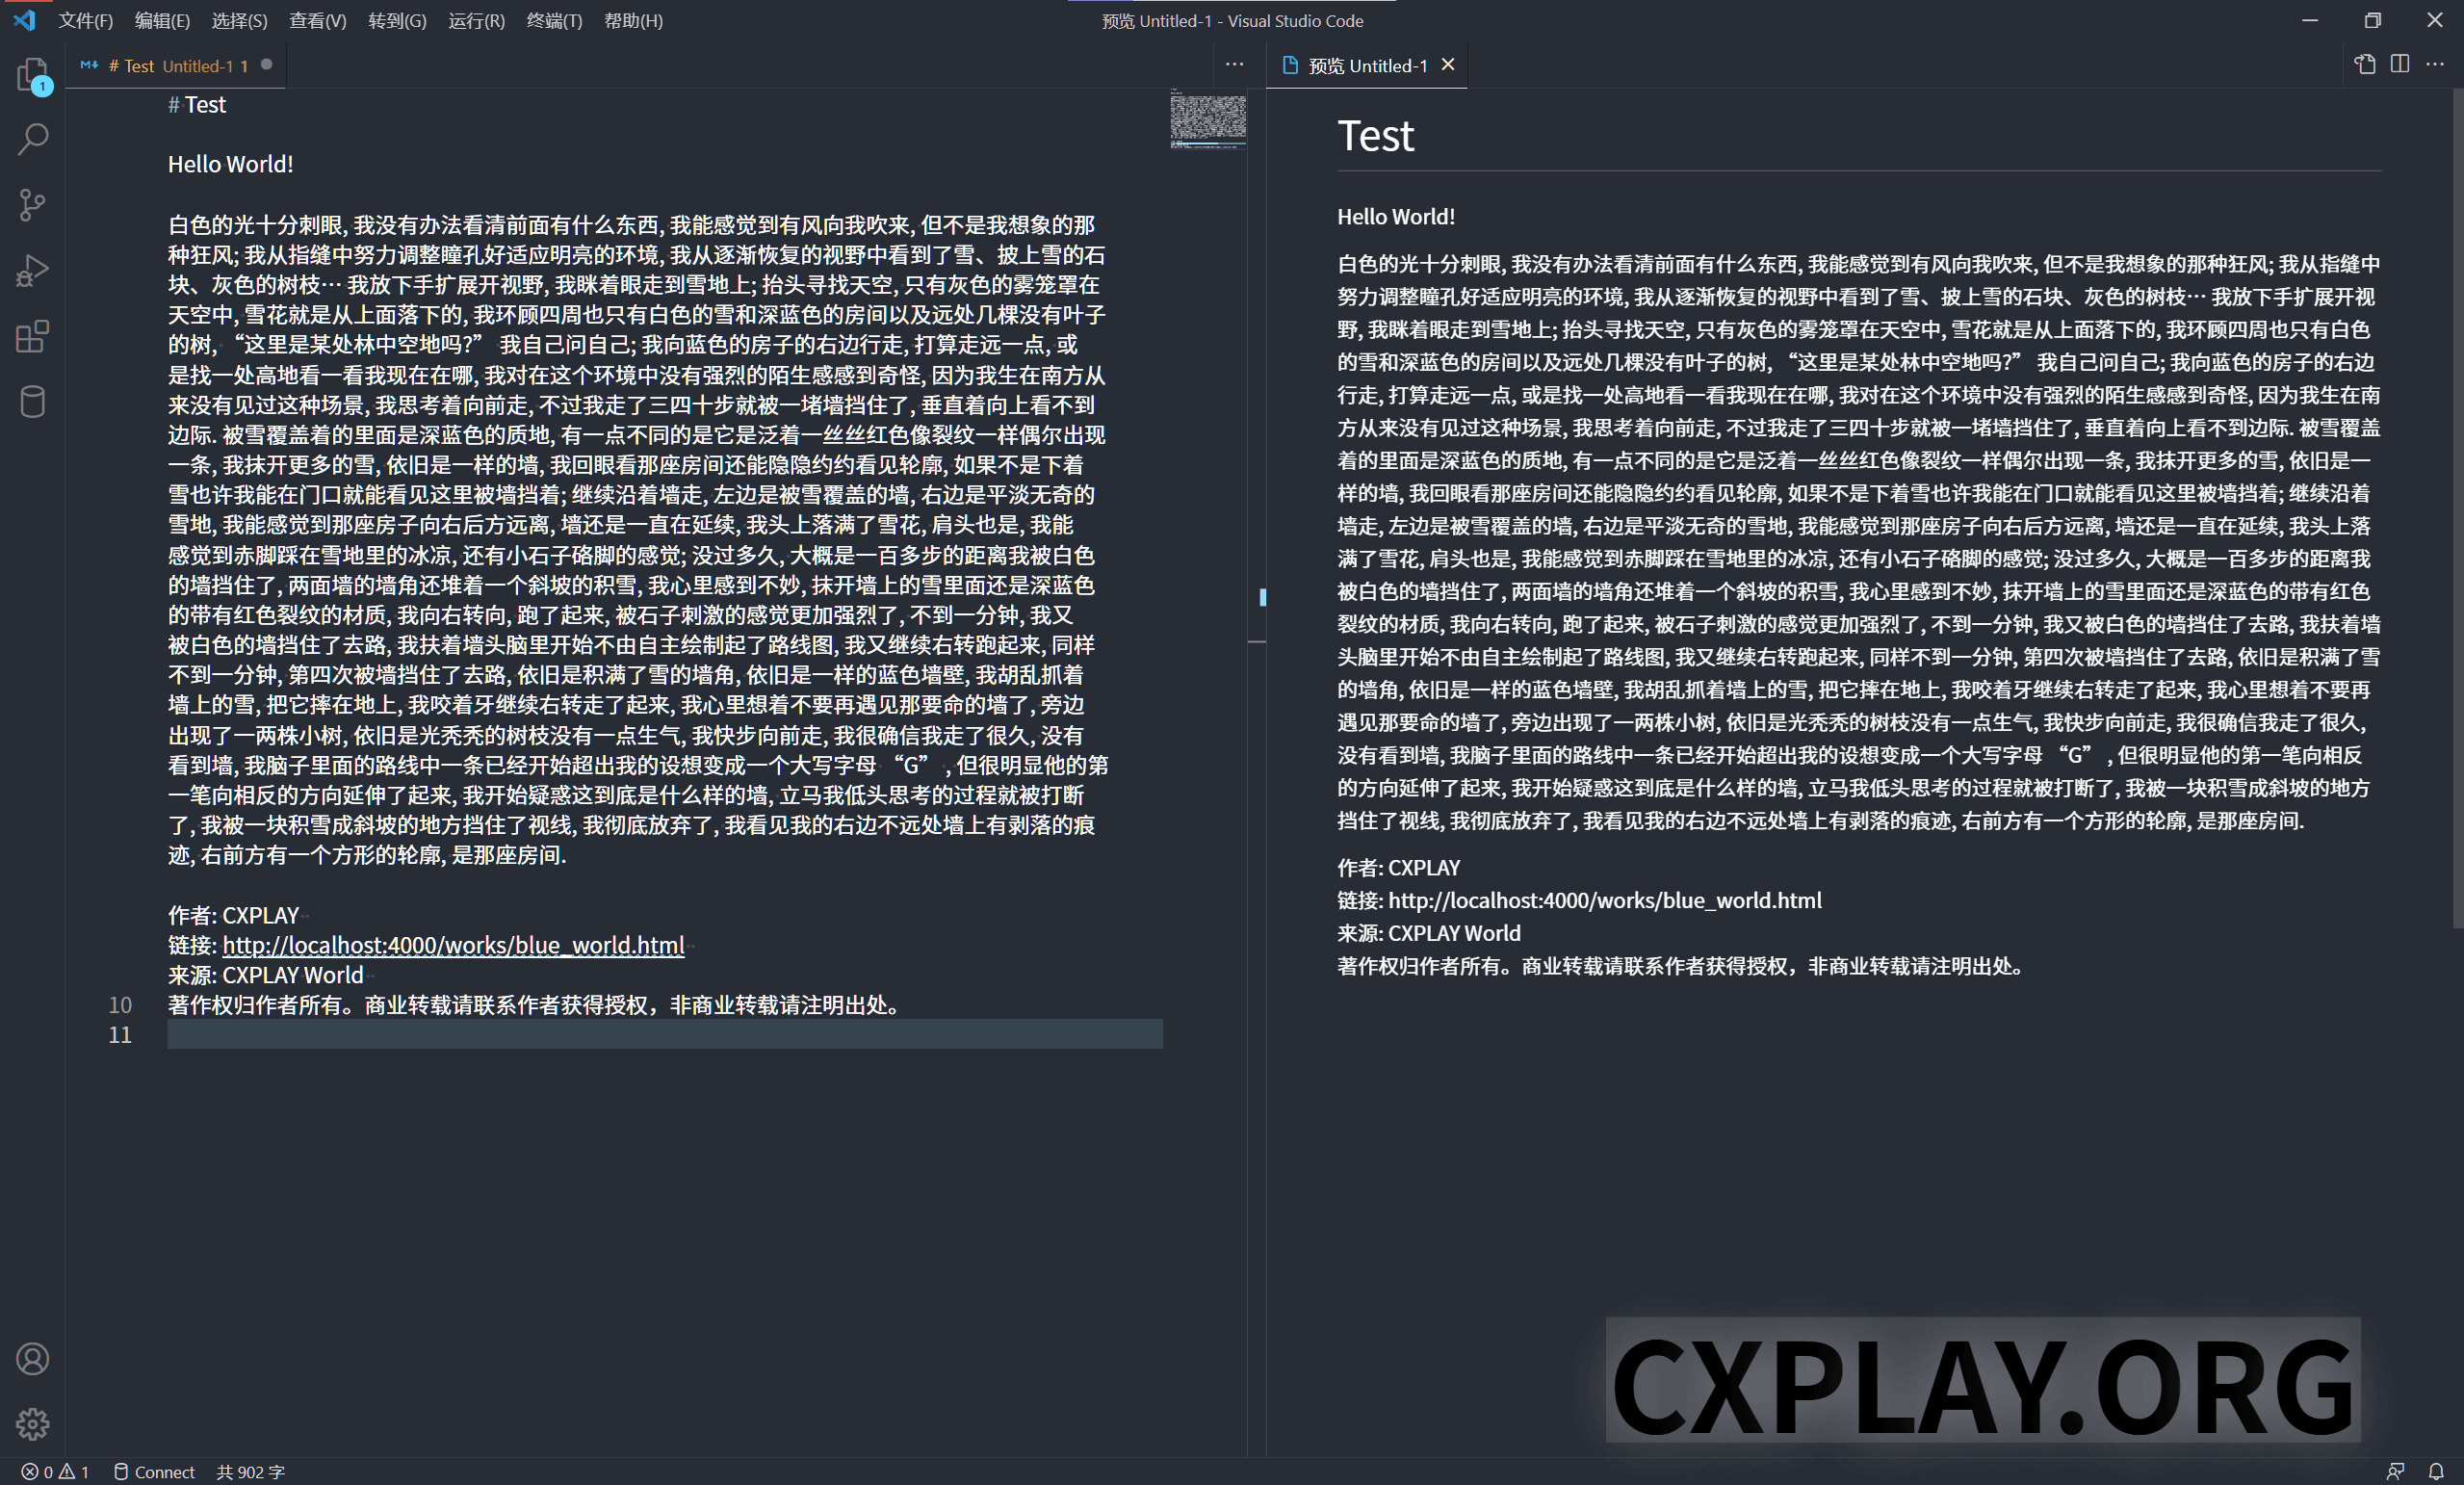Open the 运行(R) menu
The height and width of the screenshot is (1485, 2464).
point(476,20)
